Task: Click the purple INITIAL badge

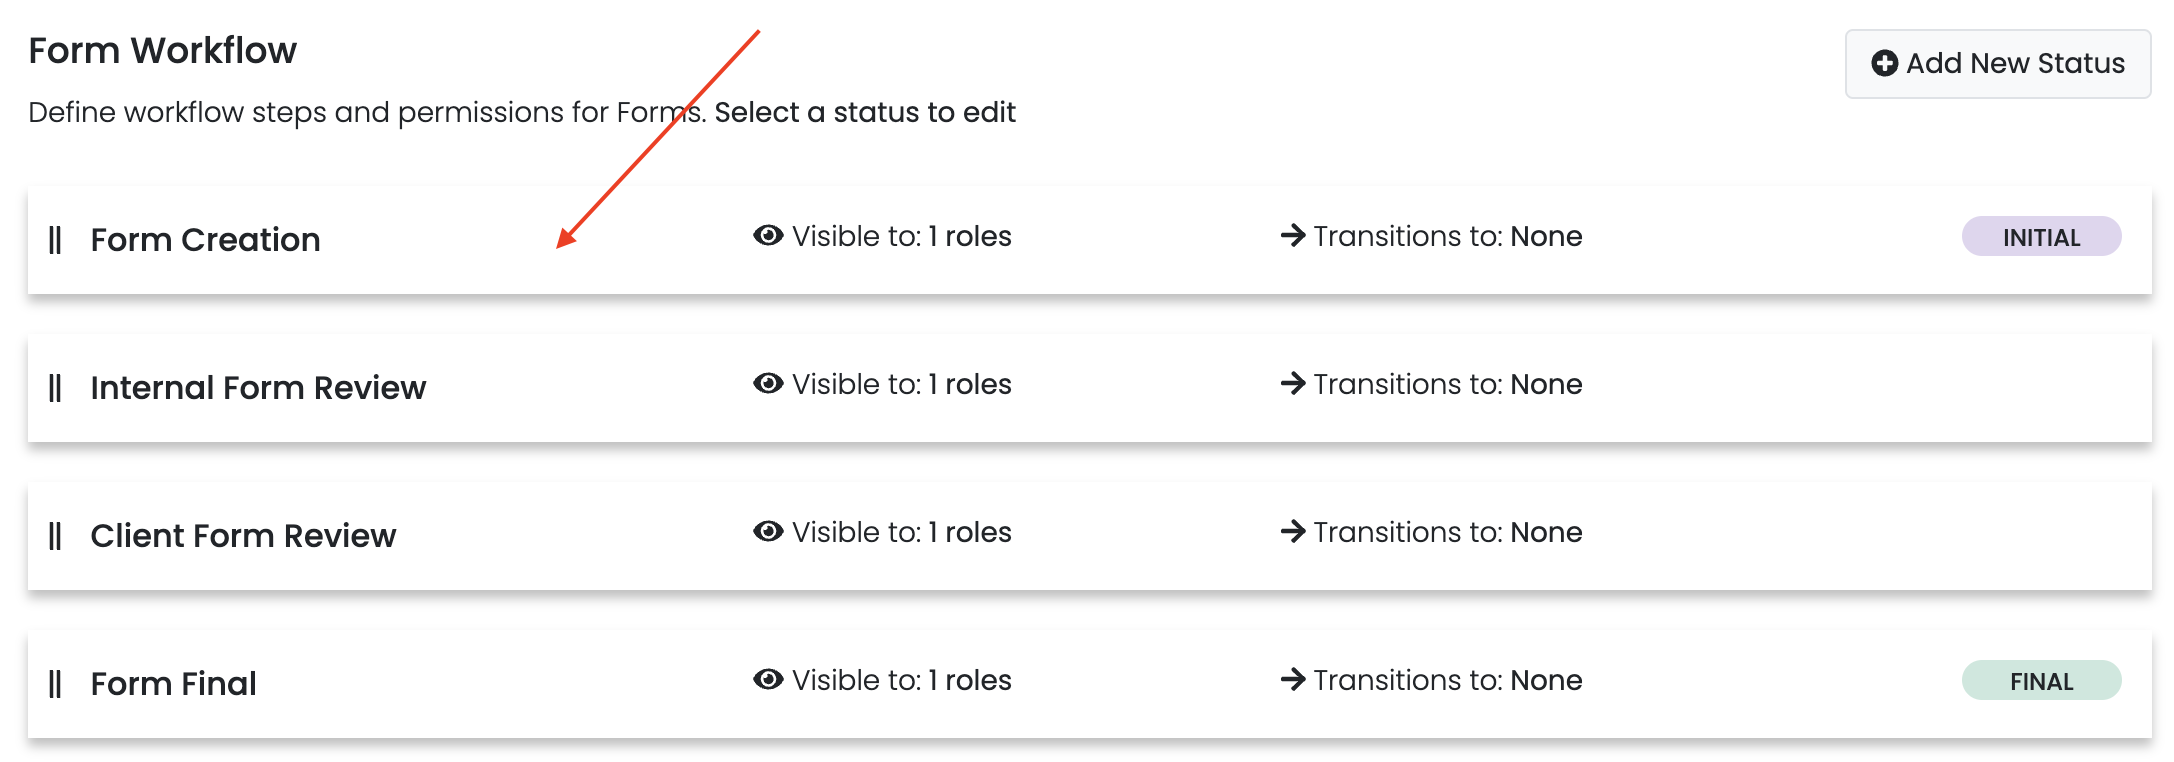Action: pos(2041,237)
